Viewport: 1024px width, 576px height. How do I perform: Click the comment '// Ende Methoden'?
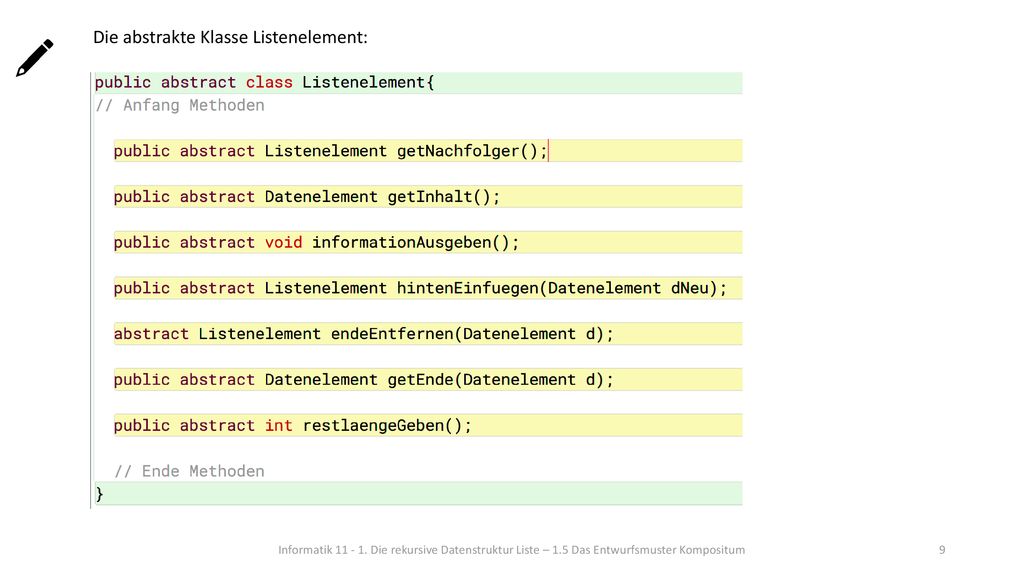click(x=189, y=471)
